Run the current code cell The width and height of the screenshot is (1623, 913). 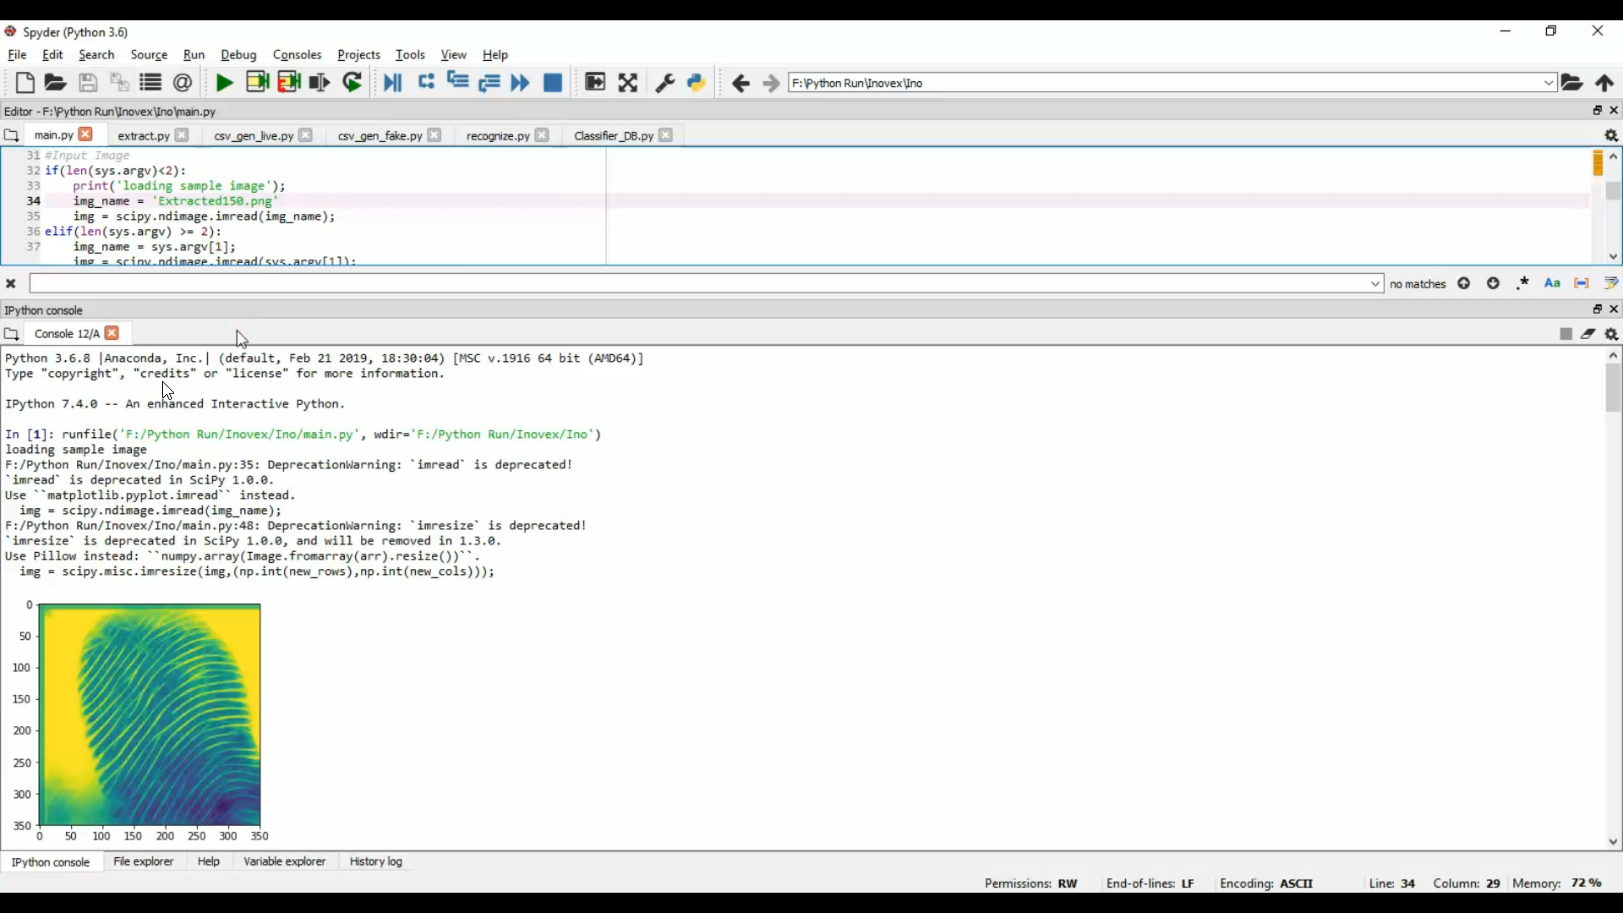(257, 83)
